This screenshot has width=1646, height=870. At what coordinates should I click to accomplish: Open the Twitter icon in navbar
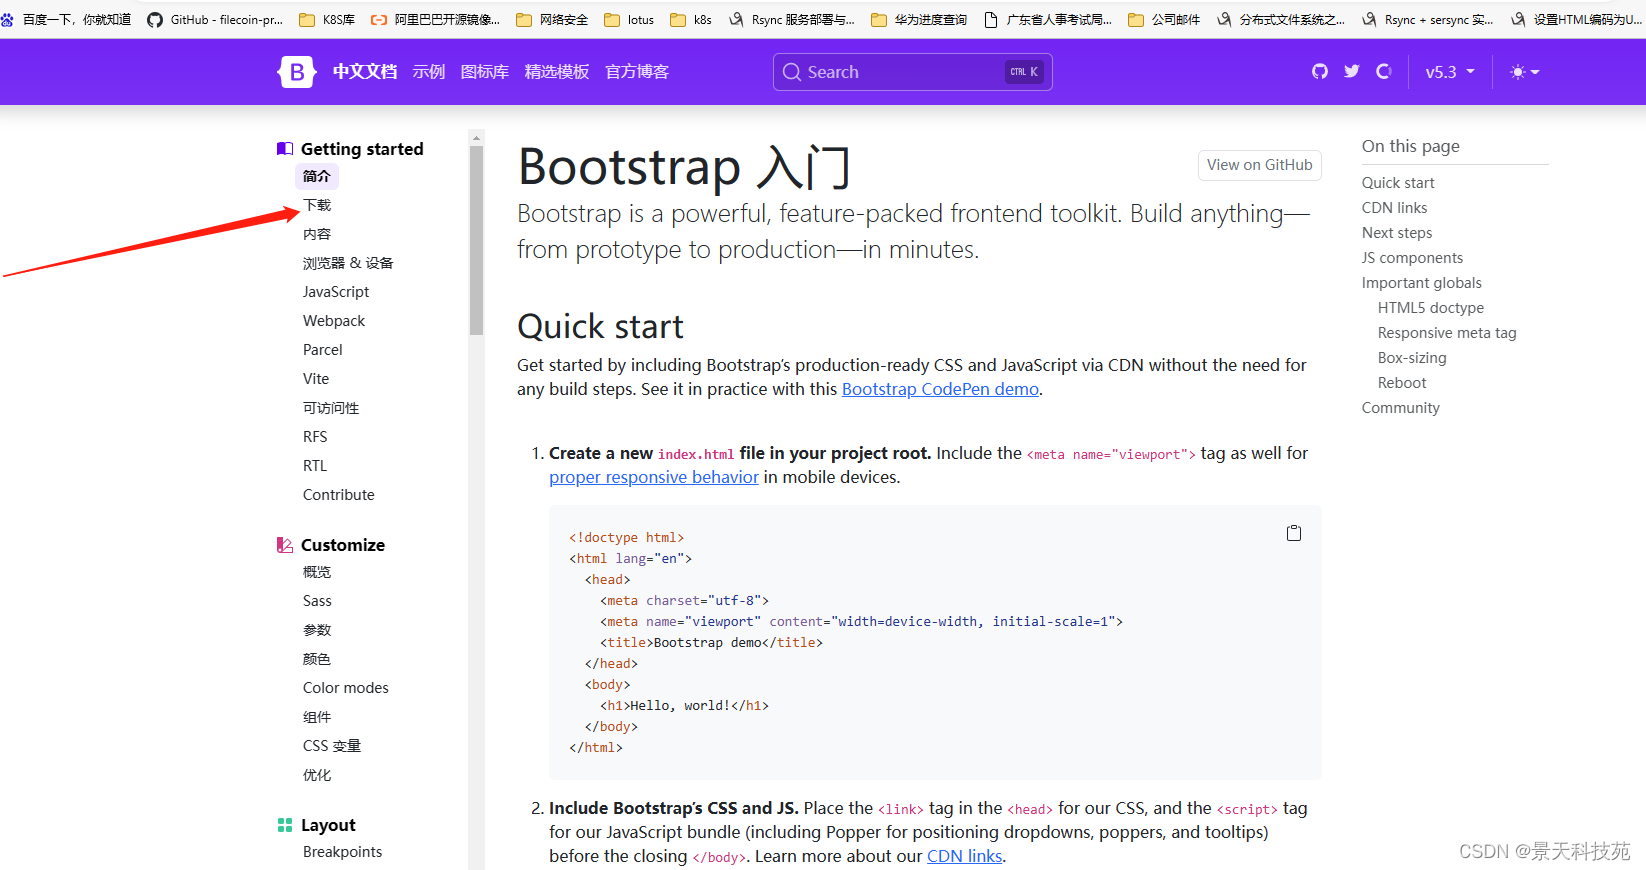1352,71
